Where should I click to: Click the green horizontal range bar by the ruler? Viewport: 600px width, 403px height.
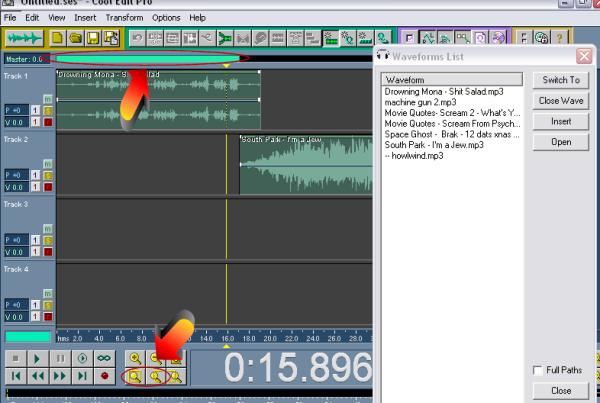(28, 337)
